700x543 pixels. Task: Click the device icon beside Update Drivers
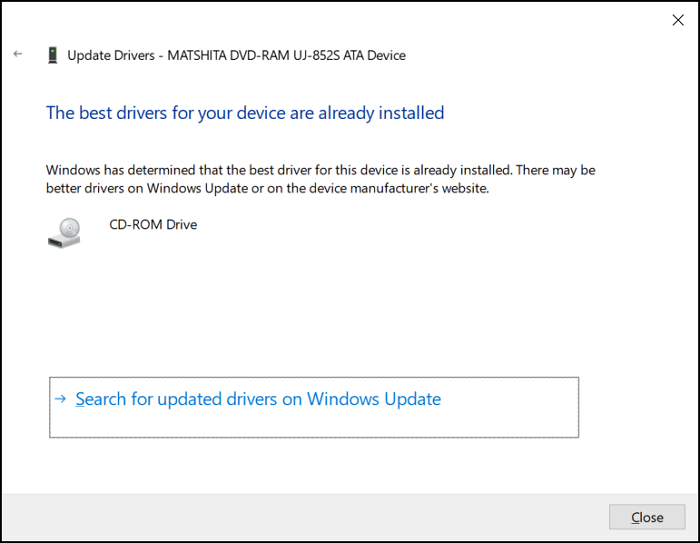[53, 55]
